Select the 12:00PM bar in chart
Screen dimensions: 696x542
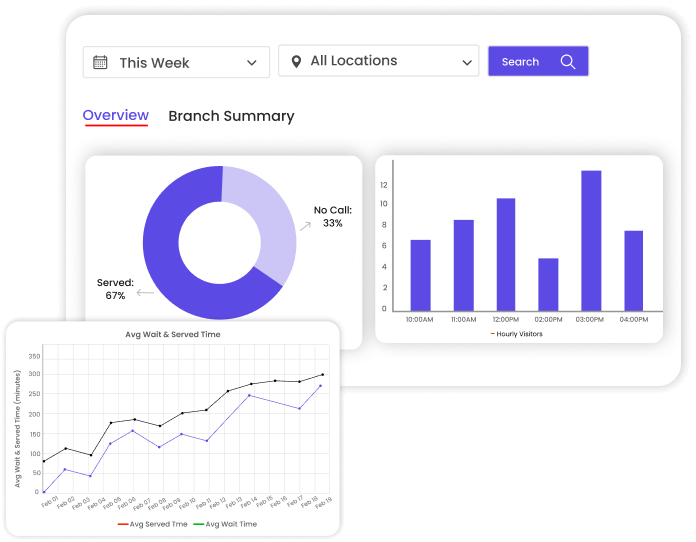tap(506, 254)
